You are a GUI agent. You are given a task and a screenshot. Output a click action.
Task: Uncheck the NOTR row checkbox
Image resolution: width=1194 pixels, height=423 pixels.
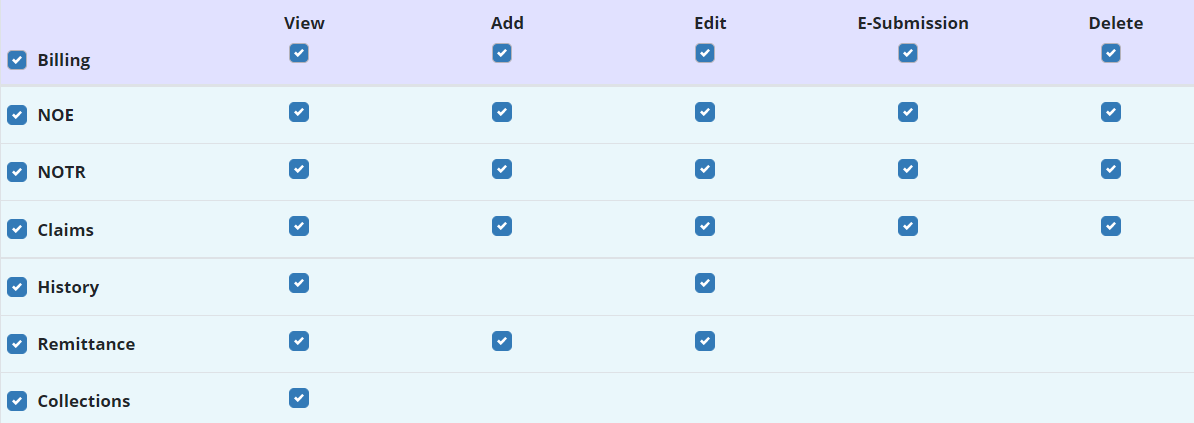tap(17, 172)
